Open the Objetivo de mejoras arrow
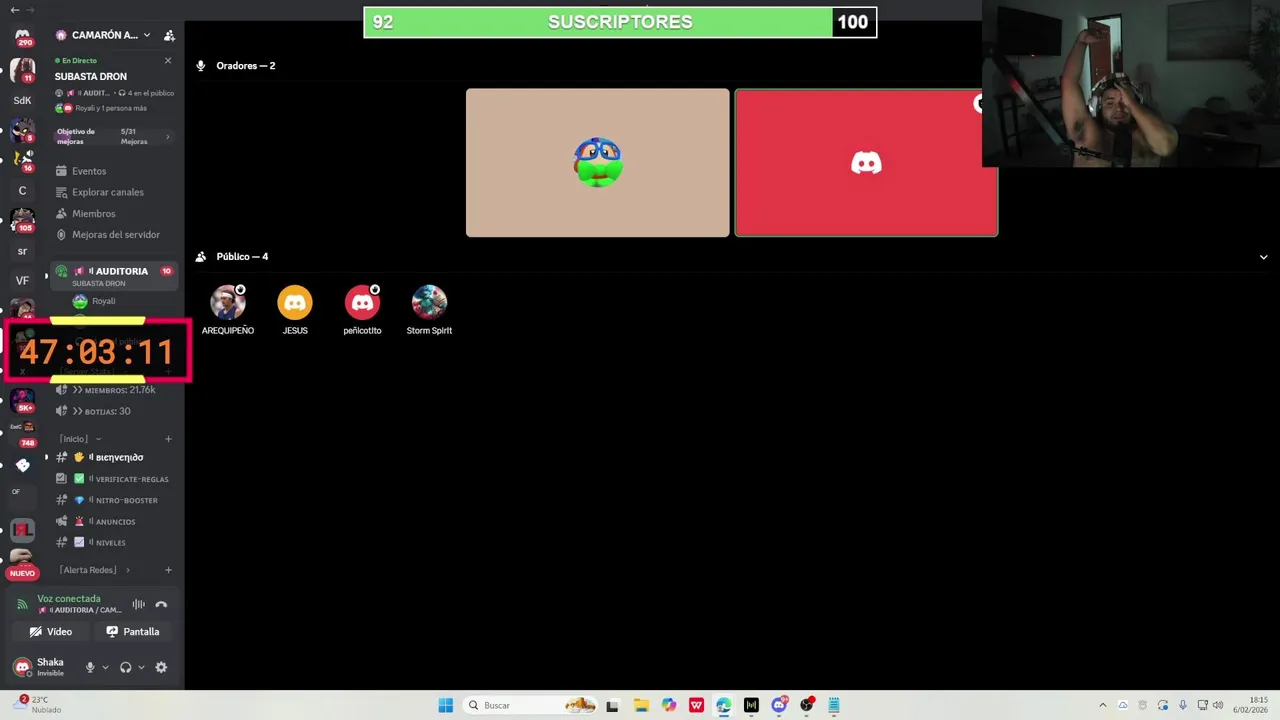The width and height of the screenshot is (1280, 720). click(167, 137)
